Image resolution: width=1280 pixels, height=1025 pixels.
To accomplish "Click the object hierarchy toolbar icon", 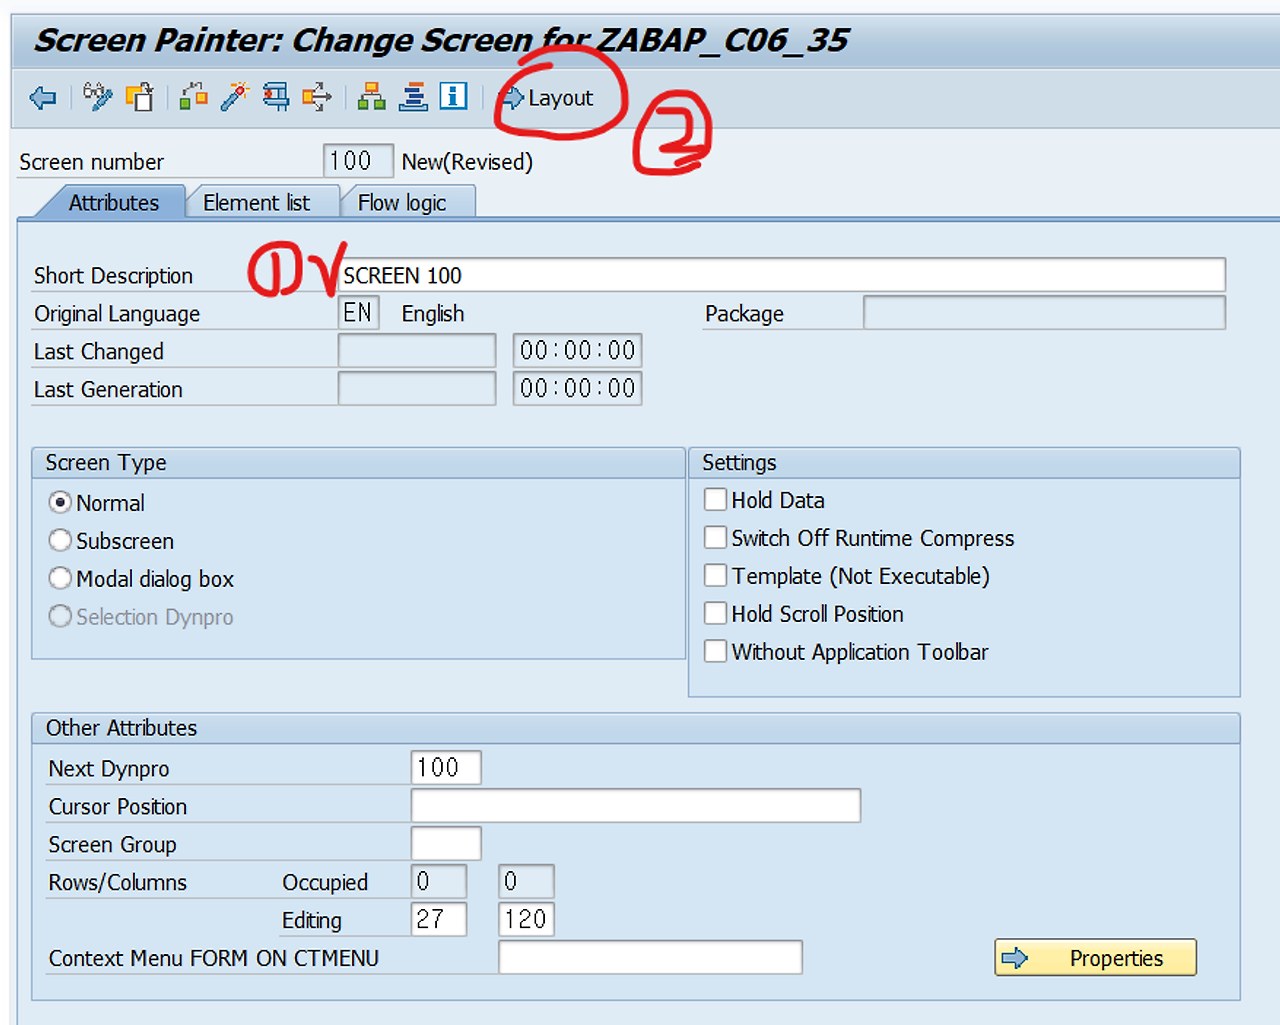I will [x=371, y=96].
